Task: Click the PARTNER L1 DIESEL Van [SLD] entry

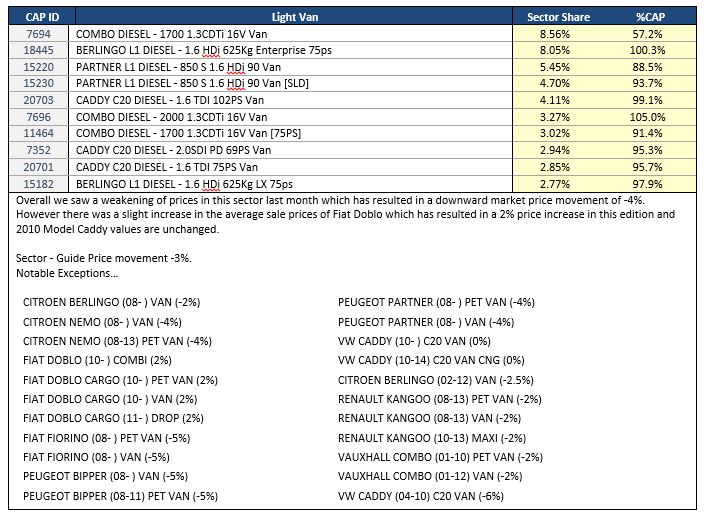Action: [x=192, y=84]
